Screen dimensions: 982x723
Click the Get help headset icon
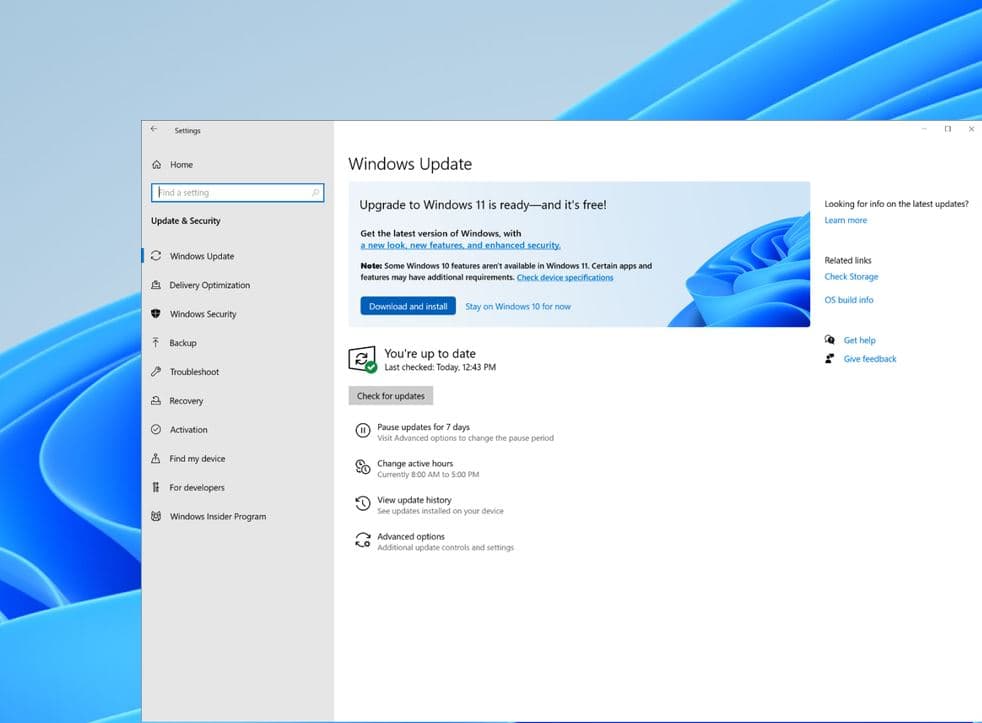pyautogui.click(x=830, y=340)
